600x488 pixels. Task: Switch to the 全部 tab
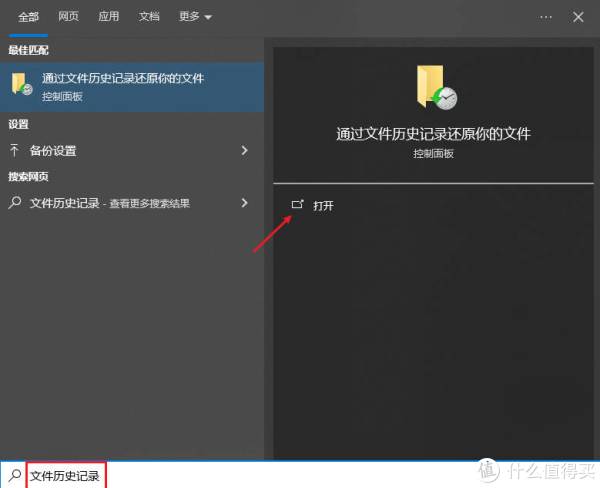coord(28,17)
